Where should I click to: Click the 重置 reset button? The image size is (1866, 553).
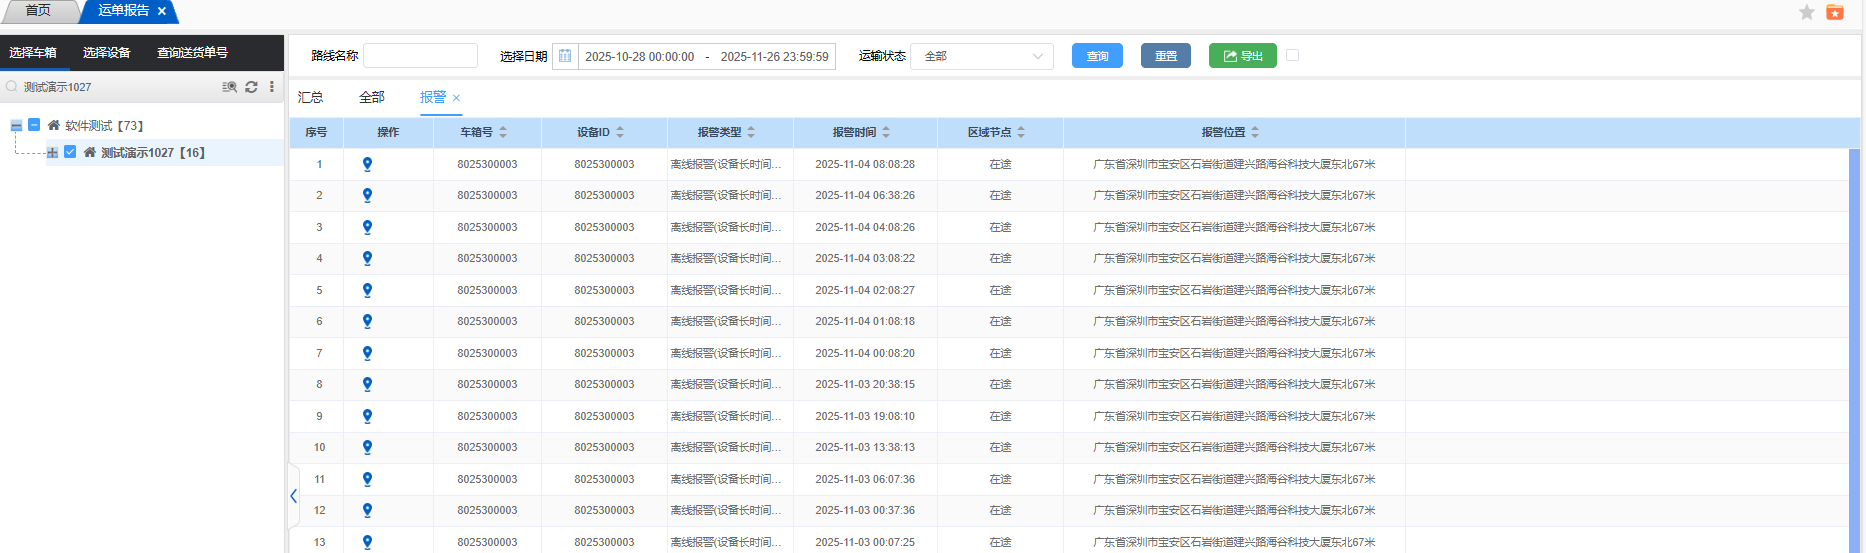pyautogui.click(x=1165, y=56)
